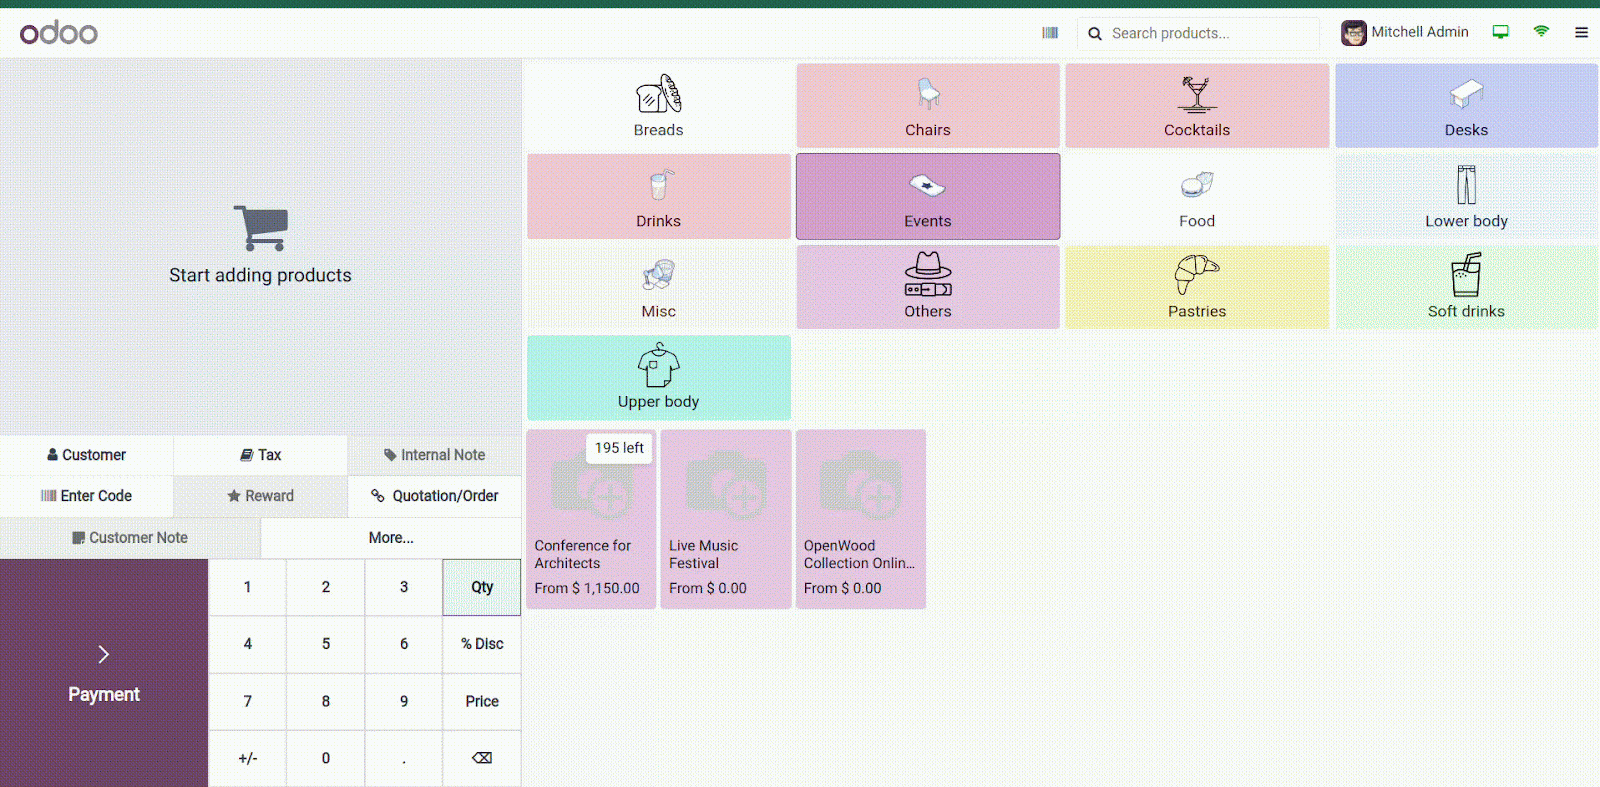The height and width of the screenshot is (787, 1600).
Task: Add Conference for Architects product
Action: pyautogui.click(x=591, y=519)
